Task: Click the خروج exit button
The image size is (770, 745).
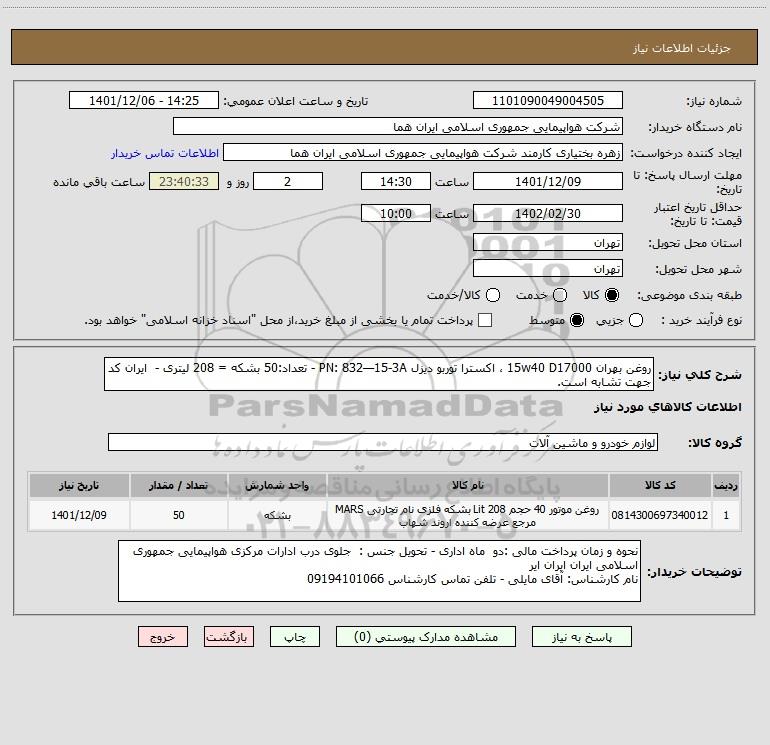Action: pyautogui.click(x=163, y=637)
